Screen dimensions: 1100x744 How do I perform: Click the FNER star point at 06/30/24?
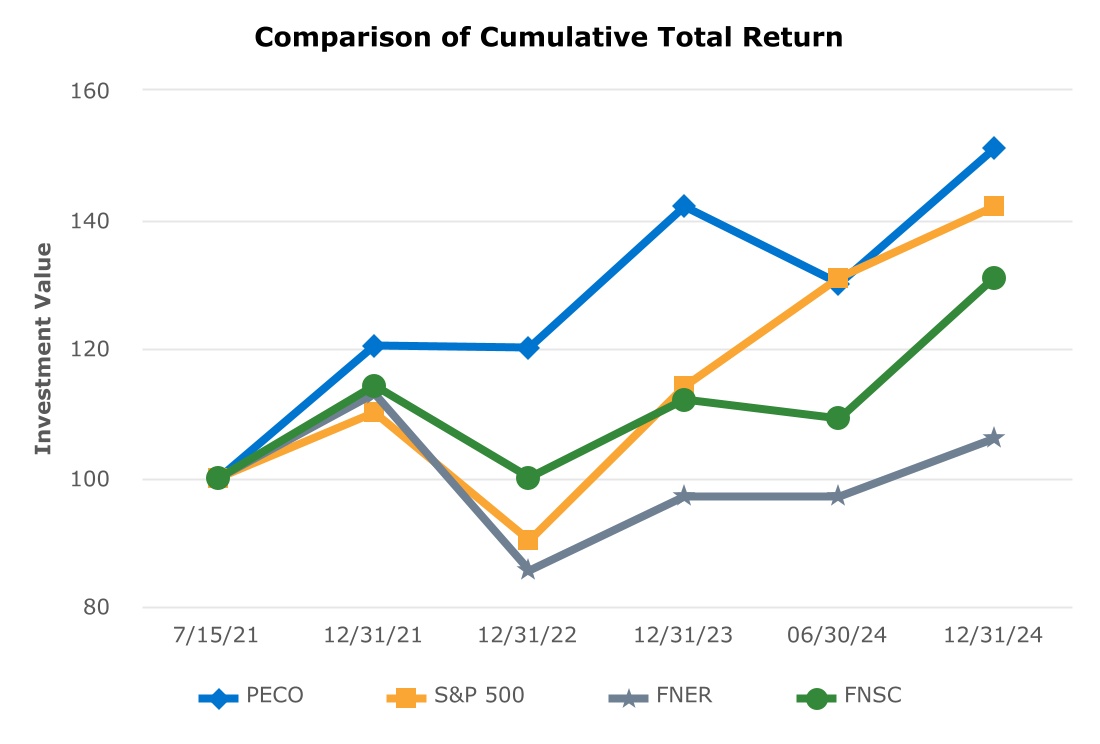point(838,496)
